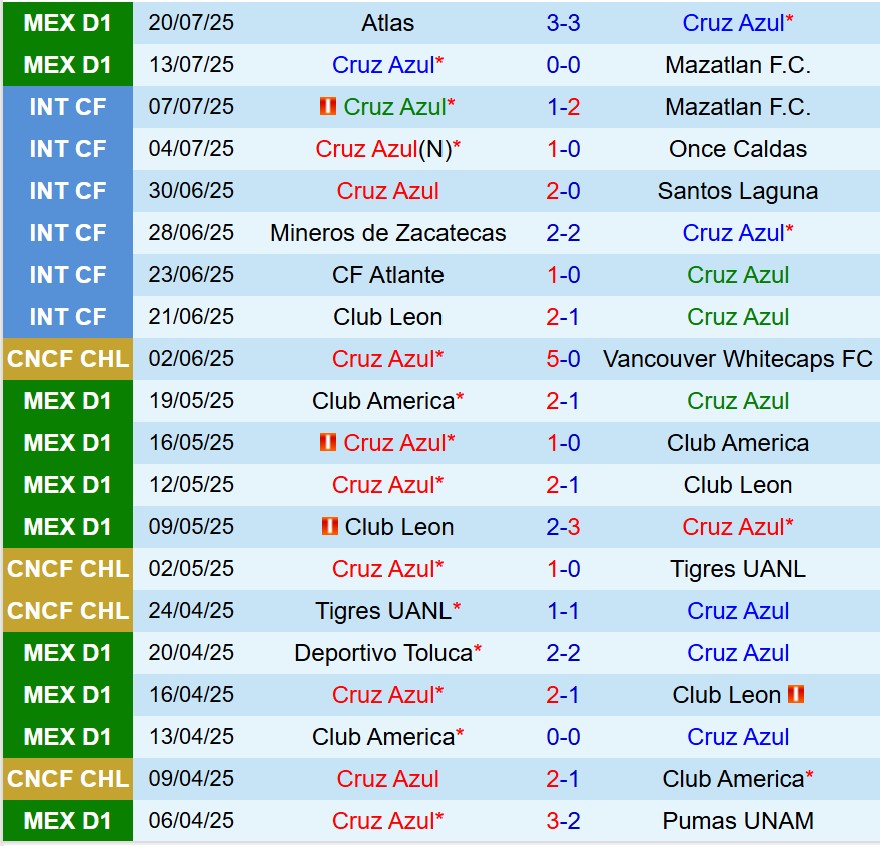Click red card icon after Club Leon on 16/04/25
880x846 pixels.
[796, 695]
